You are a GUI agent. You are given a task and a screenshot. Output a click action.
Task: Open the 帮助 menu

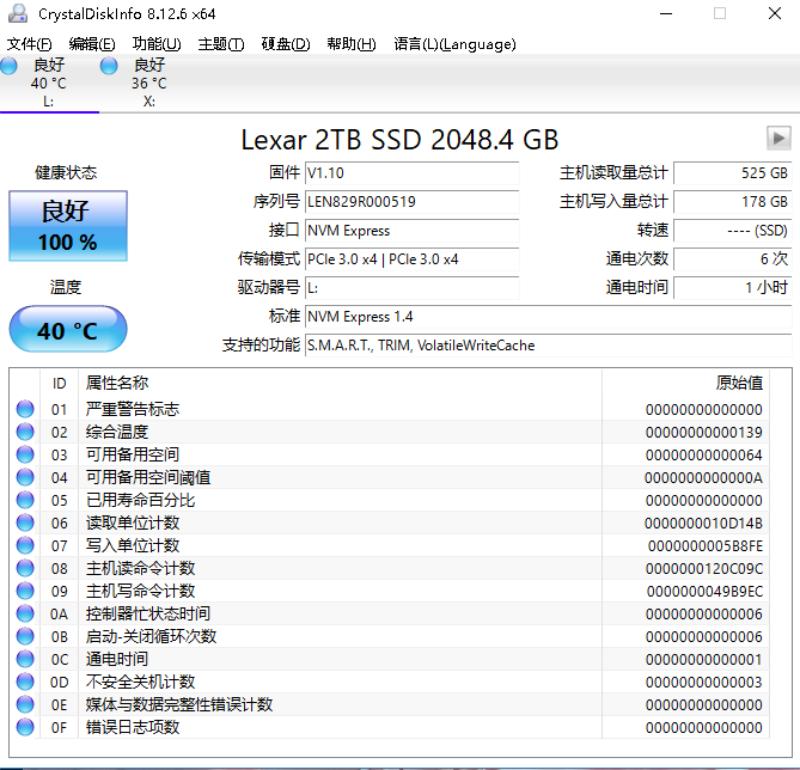(350, 44)
